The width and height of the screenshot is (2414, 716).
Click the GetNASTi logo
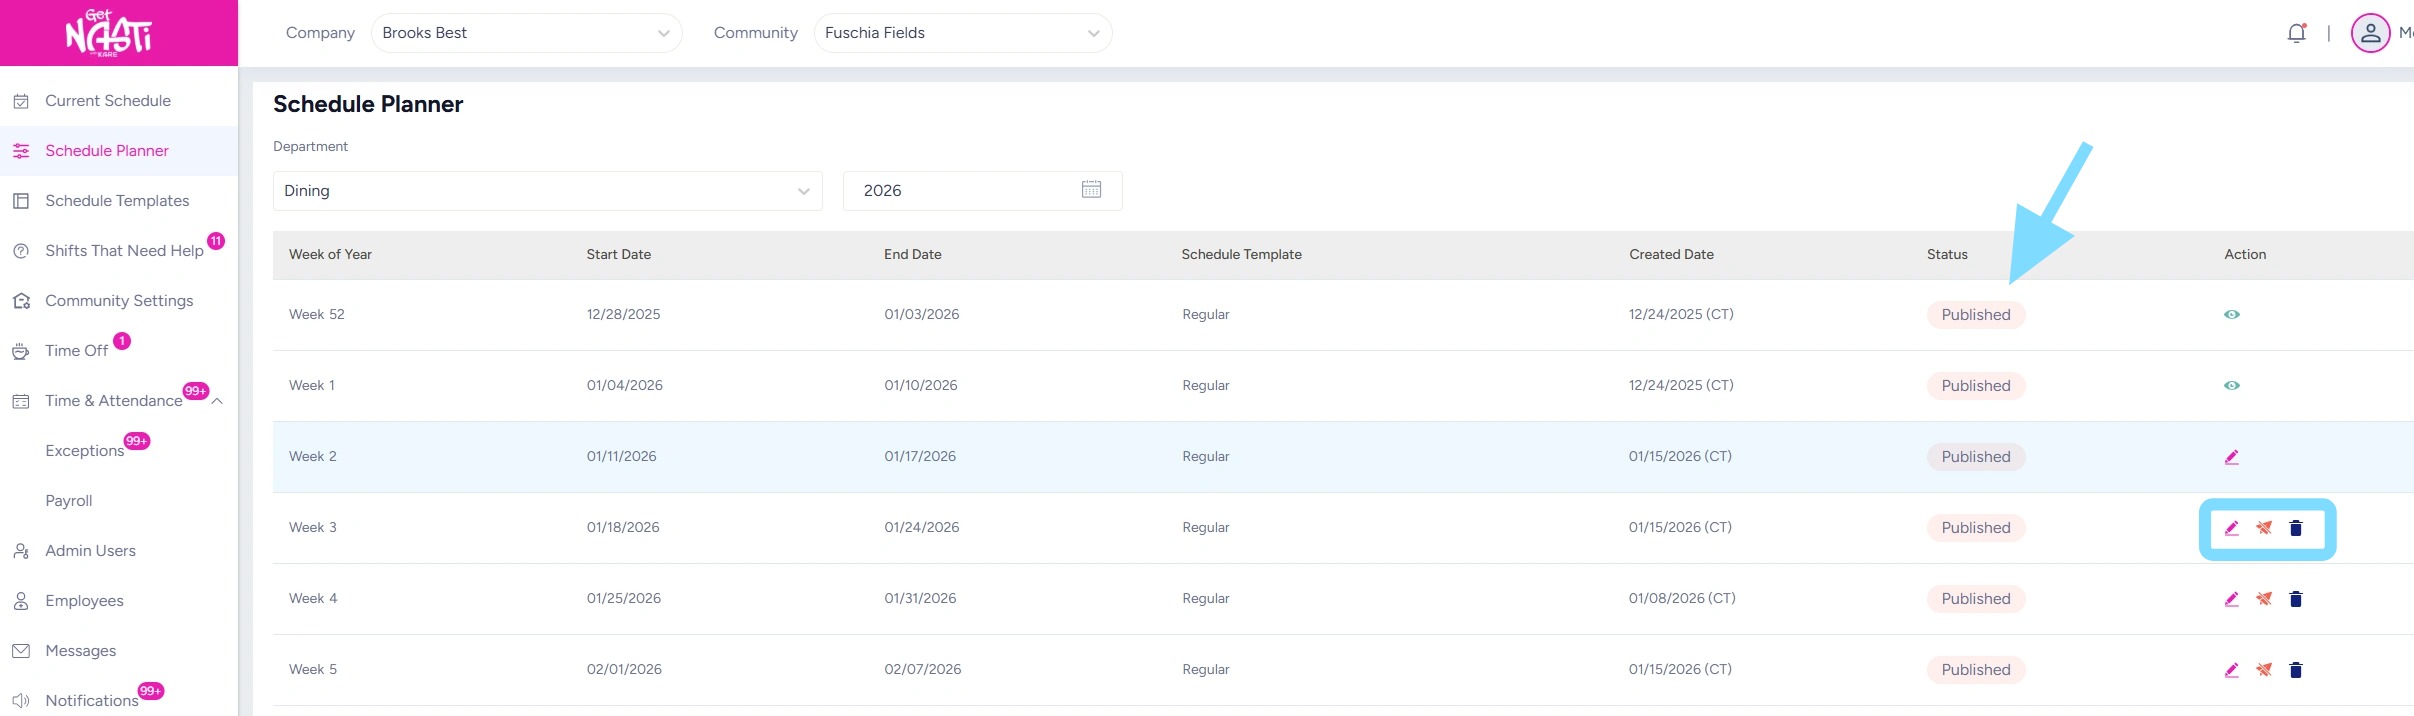click(108, 33)
